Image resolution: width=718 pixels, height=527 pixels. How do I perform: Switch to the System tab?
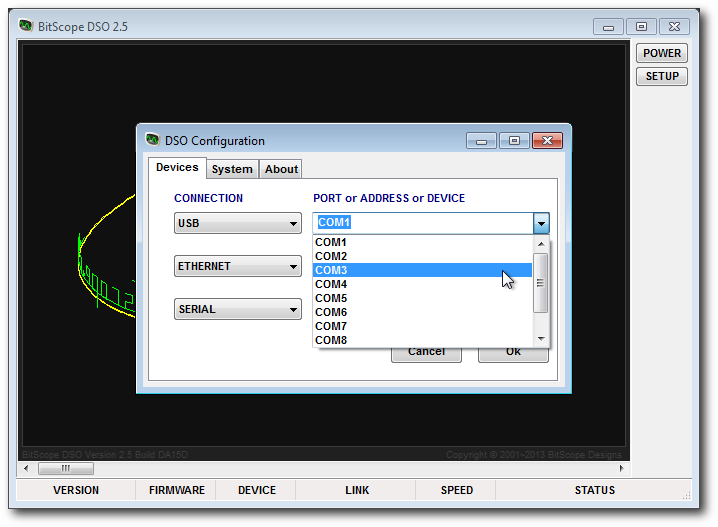tap(232, 169)
